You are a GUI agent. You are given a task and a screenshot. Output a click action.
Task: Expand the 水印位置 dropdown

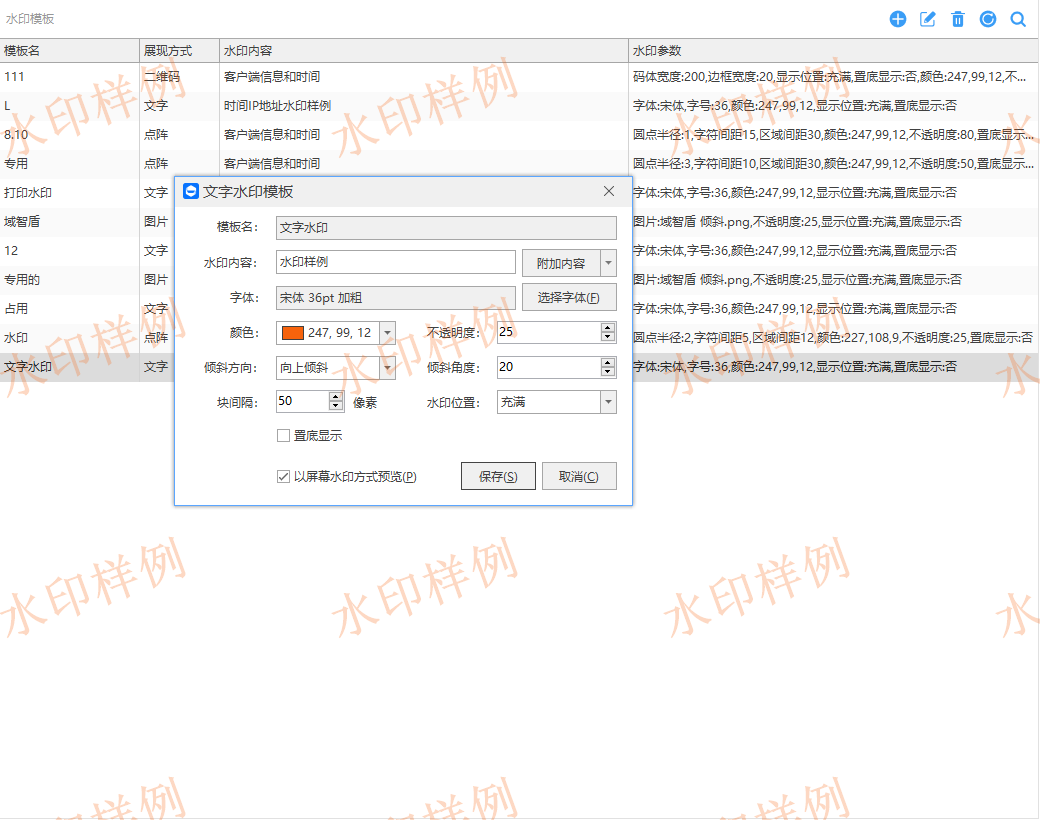click(608, 401)
